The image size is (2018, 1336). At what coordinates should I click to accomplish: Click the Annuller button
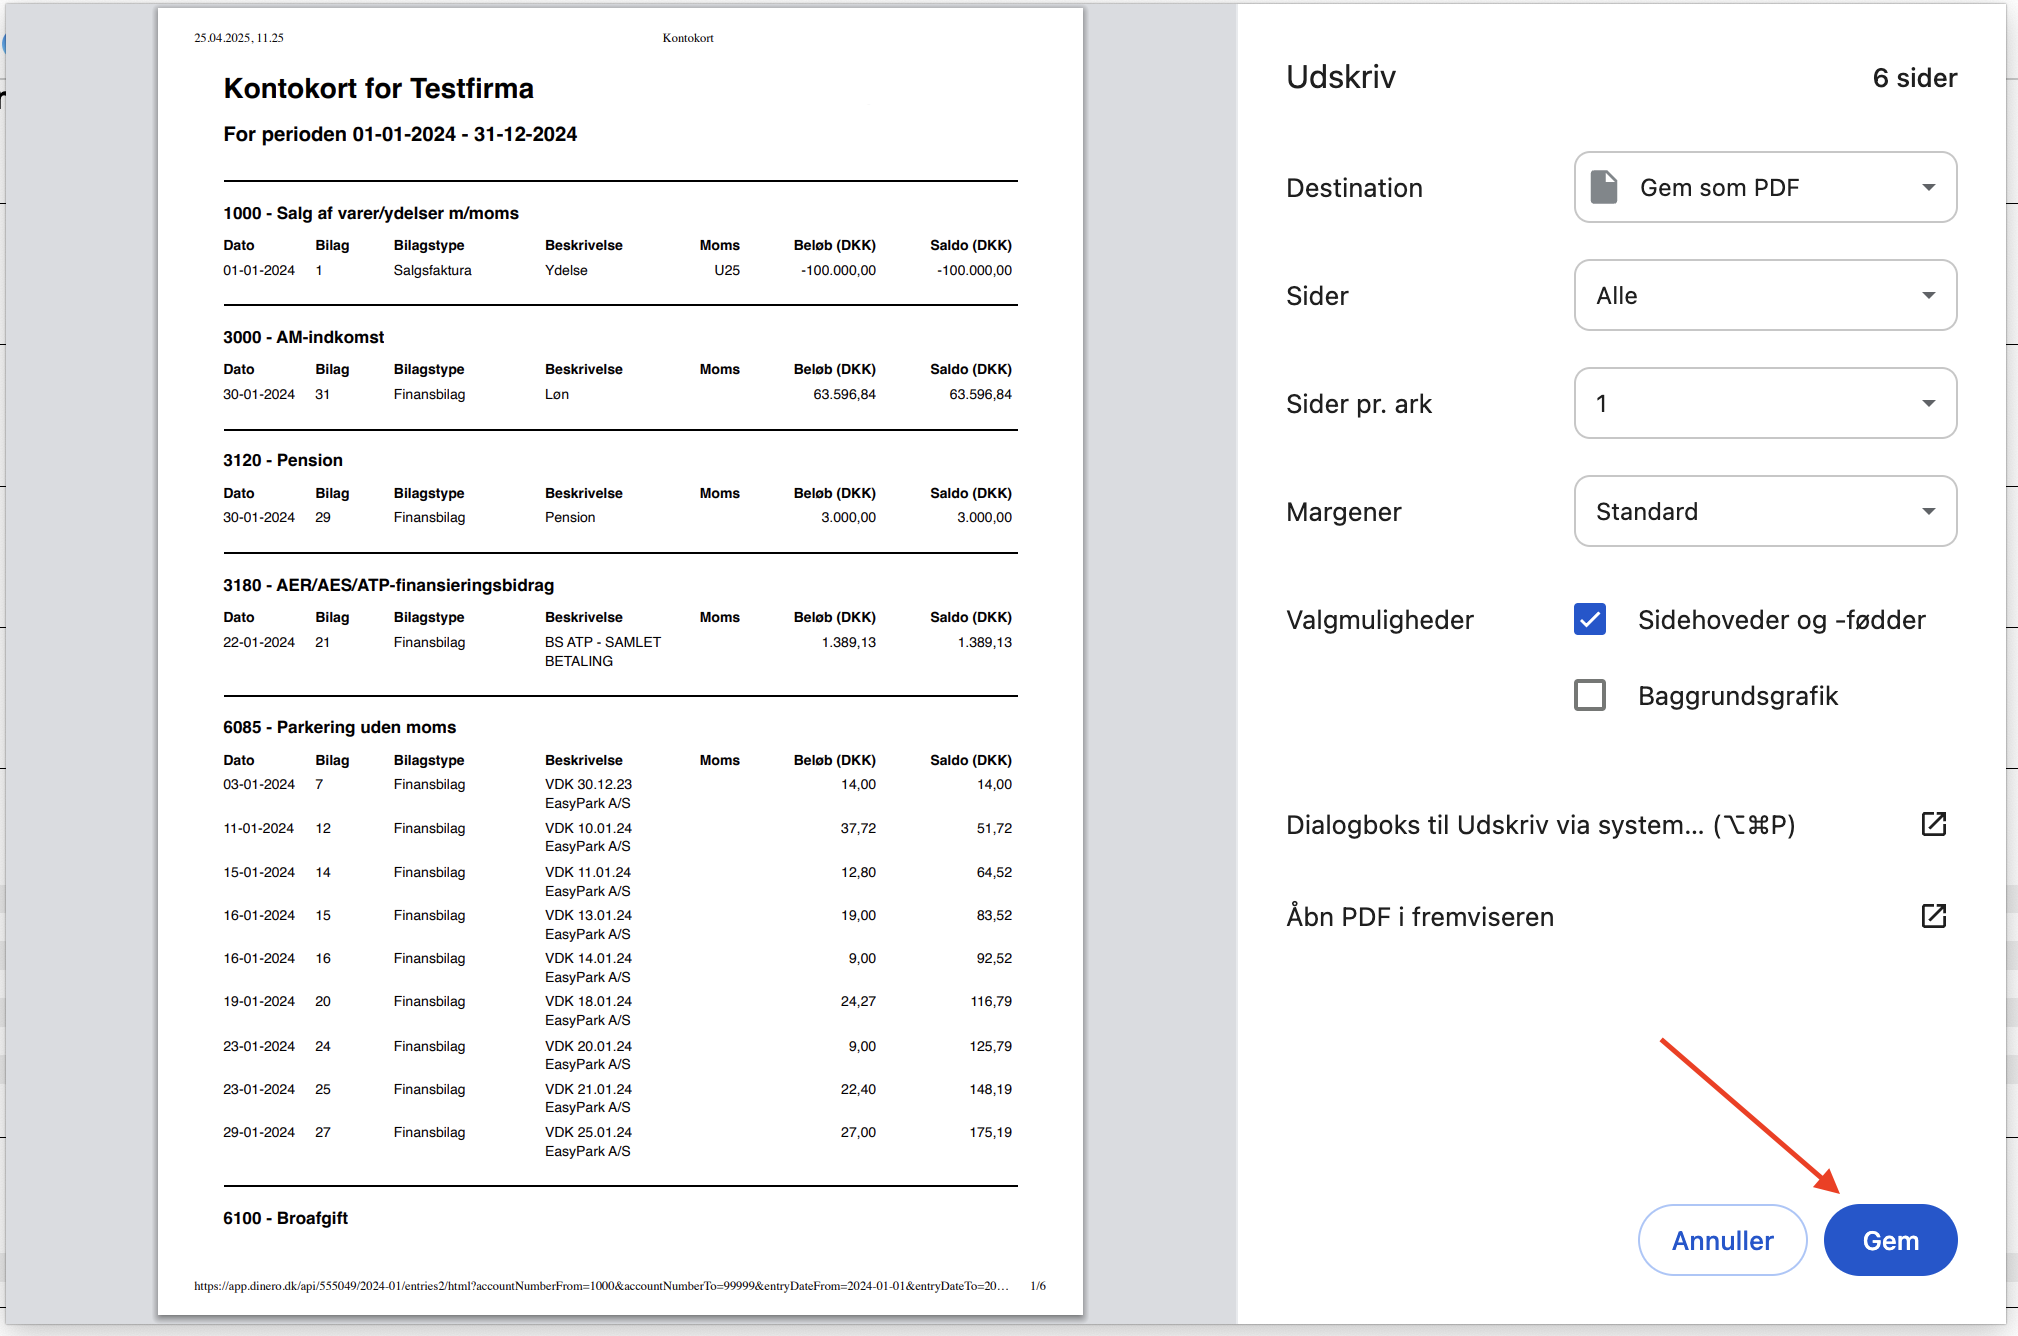coord(1722,1240)
